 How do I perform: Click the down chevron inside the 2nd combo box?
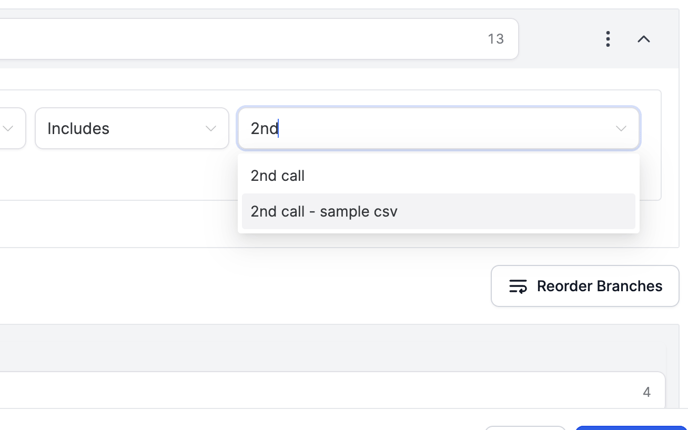tap(621, 128)
